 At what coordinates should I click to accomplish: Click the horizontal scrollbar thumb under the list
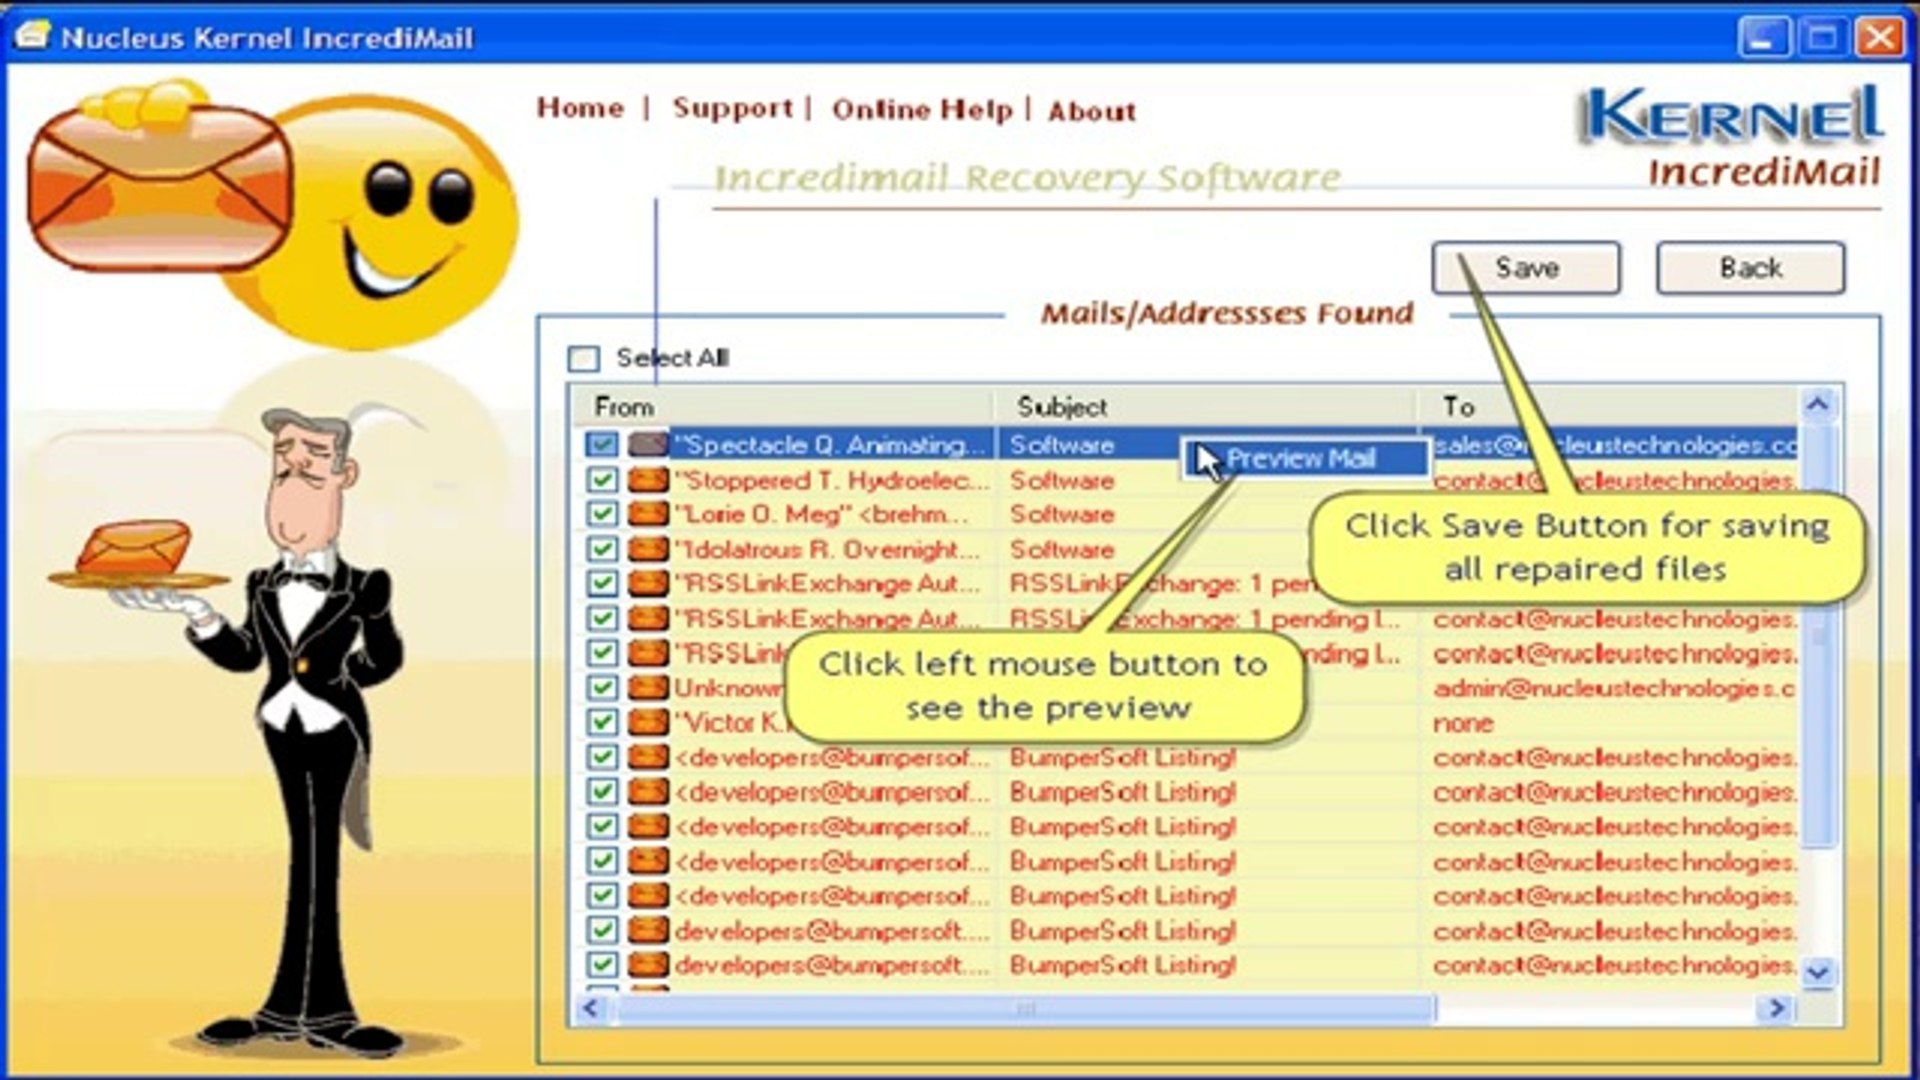coord(1025,1008)
